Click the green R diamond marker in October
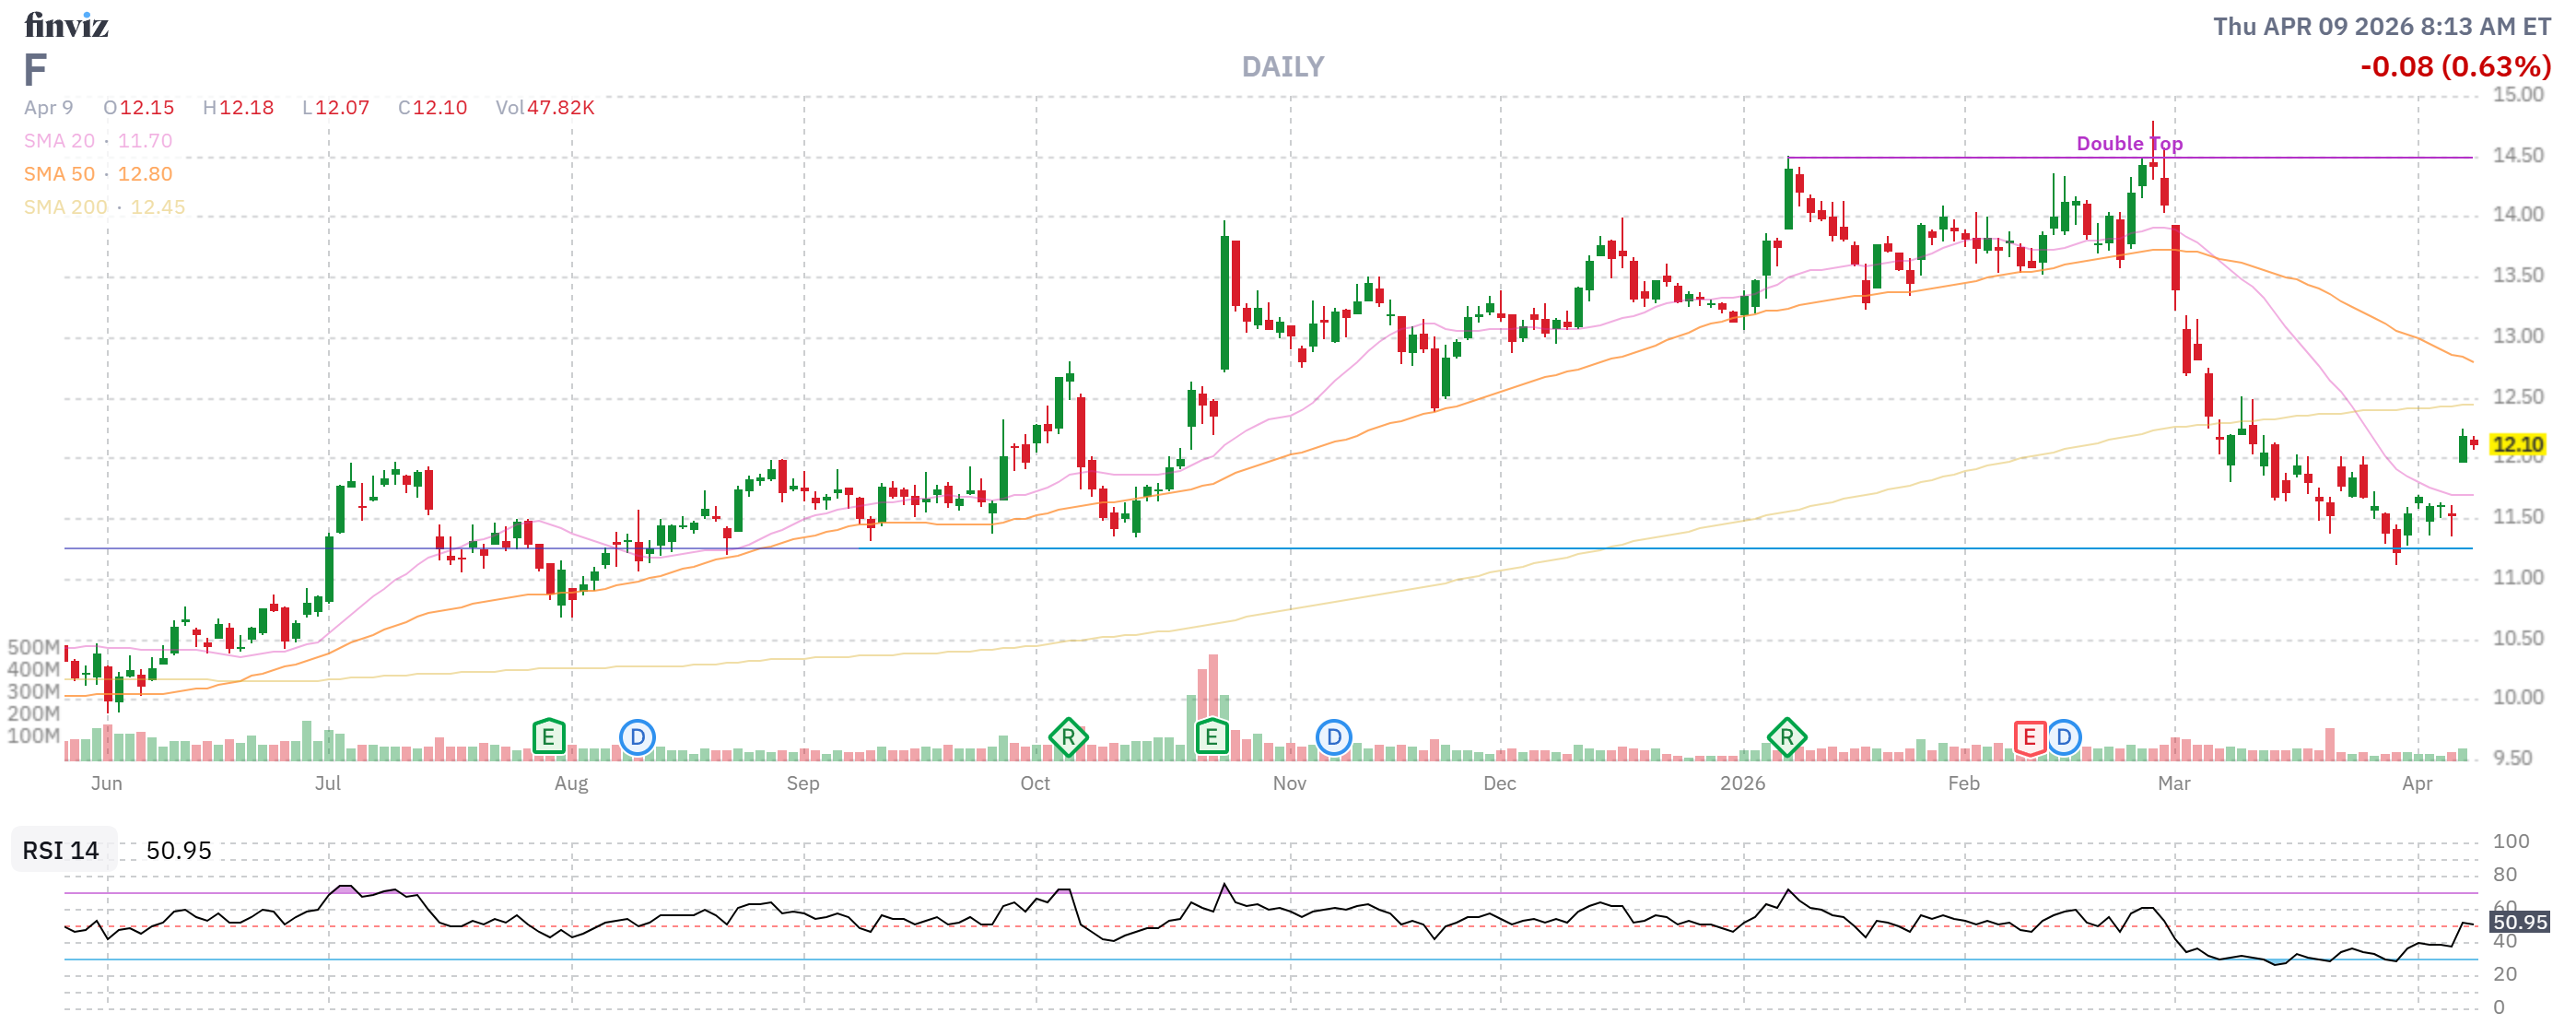2576x1036 pixels. pos(1068,738)
